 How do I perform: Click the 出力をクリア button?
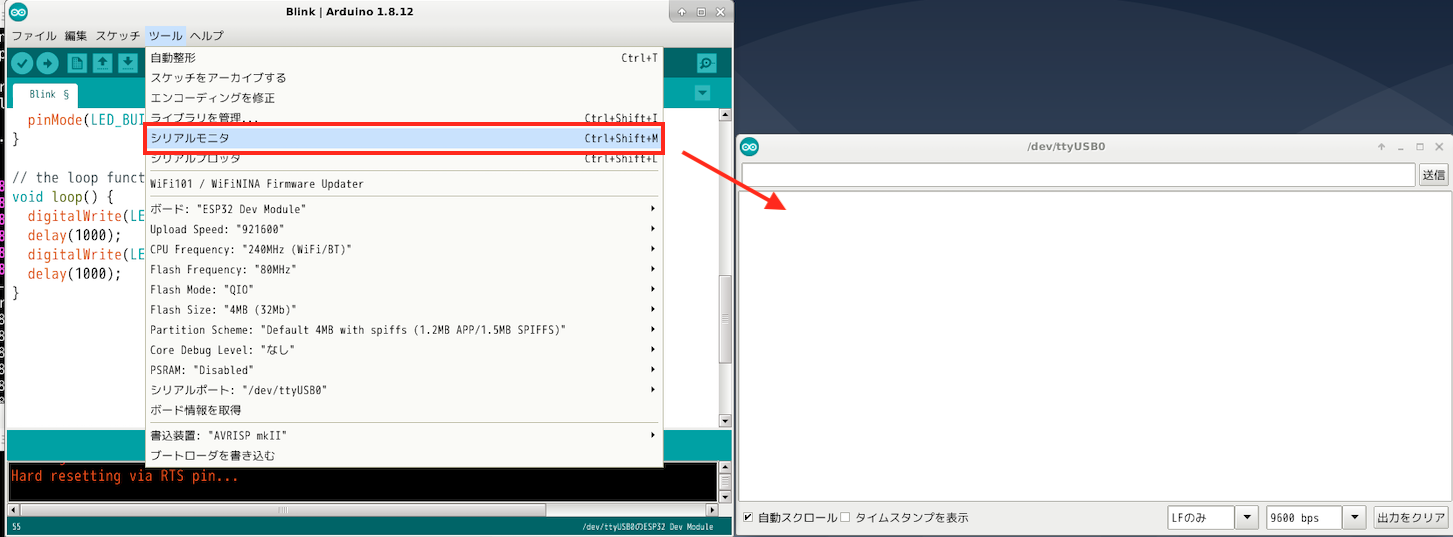1410,517
